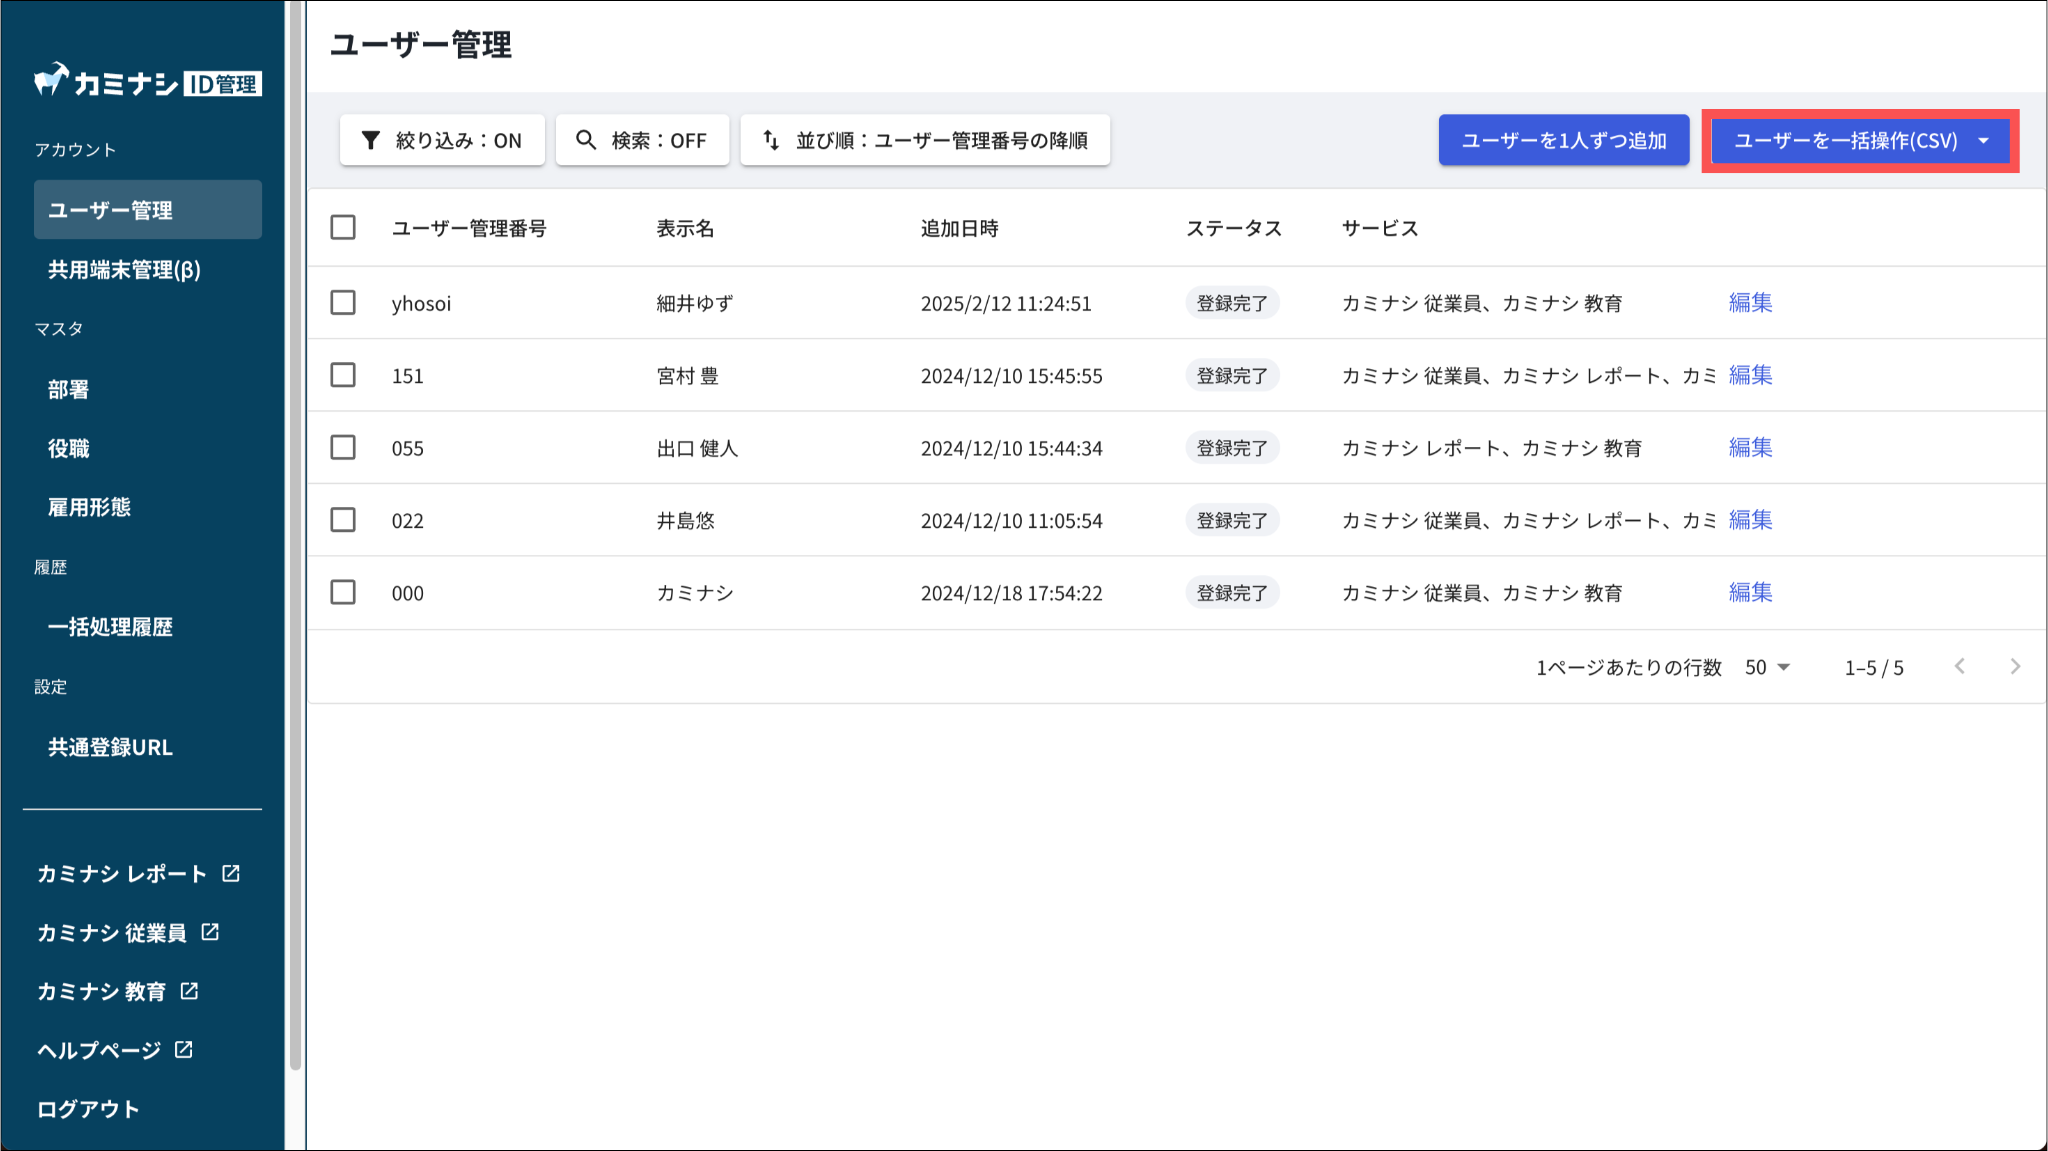Select checkbox for user 000
The height and width of the screenshot is (1151, 2048).
click(343, 592)
